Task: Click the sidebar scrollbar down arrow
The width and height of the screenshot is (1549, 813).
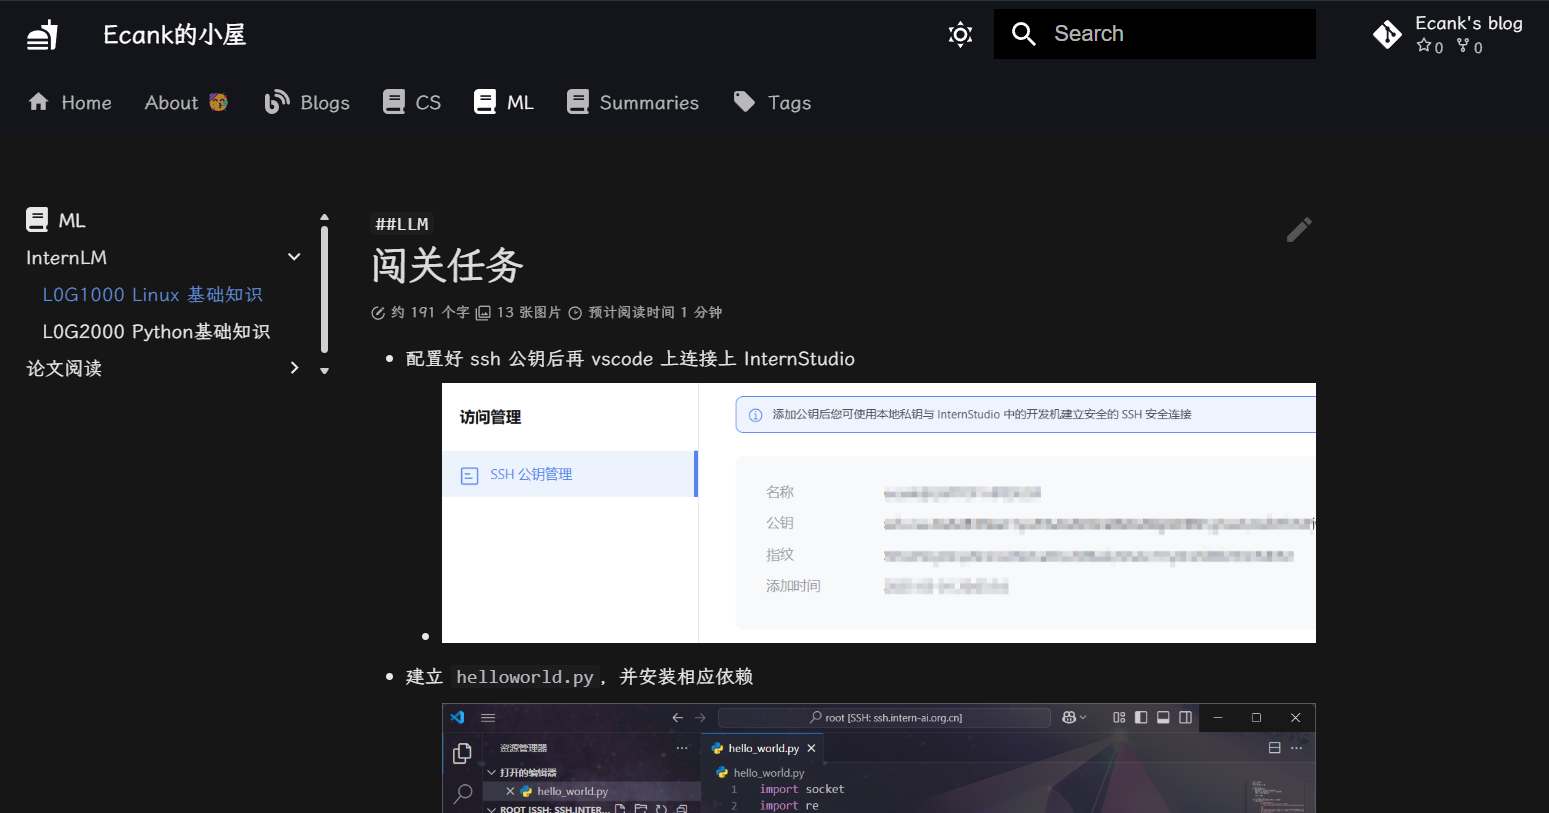Action: 324,371
